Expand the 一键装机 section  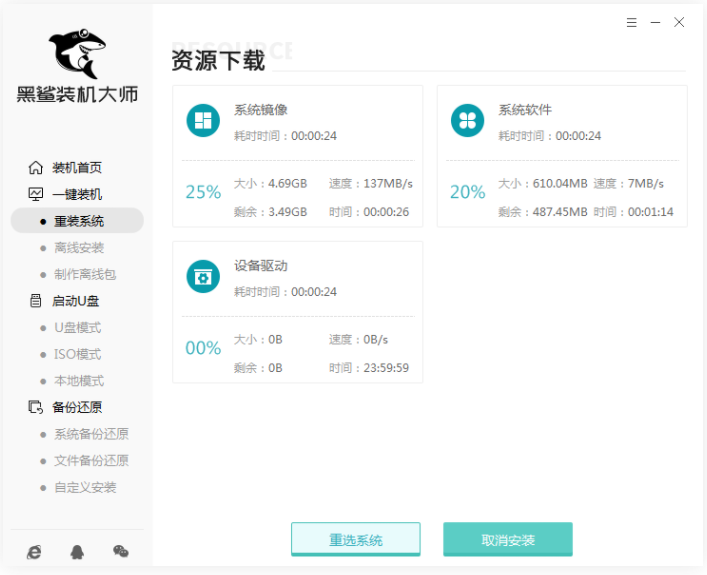click(76, 194)
